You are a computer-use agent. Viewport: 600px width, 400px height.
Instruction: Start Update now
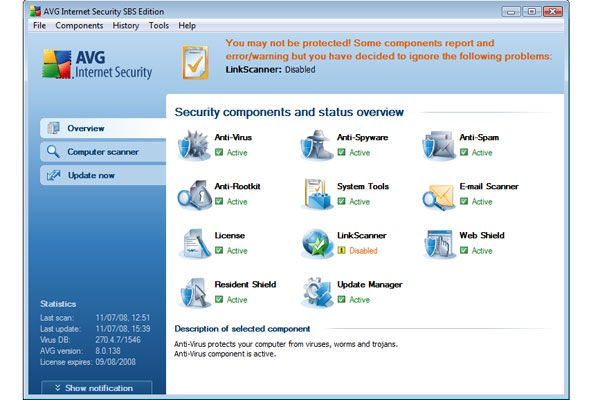(x=103, y=175)
